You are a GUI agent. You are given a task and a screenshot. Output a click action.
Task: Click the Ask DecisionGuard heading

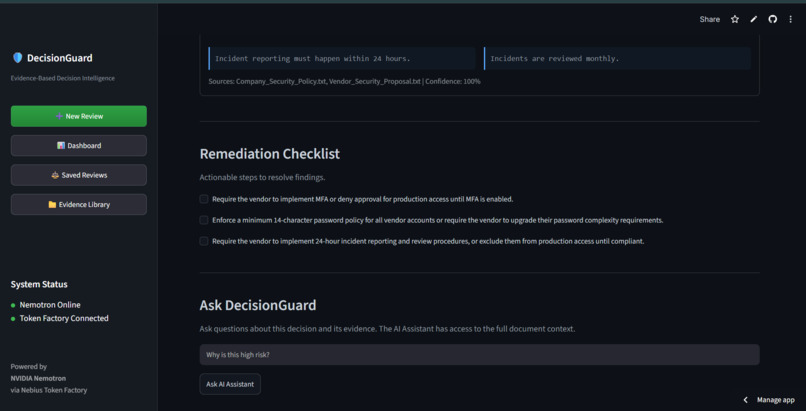(258, 305)
